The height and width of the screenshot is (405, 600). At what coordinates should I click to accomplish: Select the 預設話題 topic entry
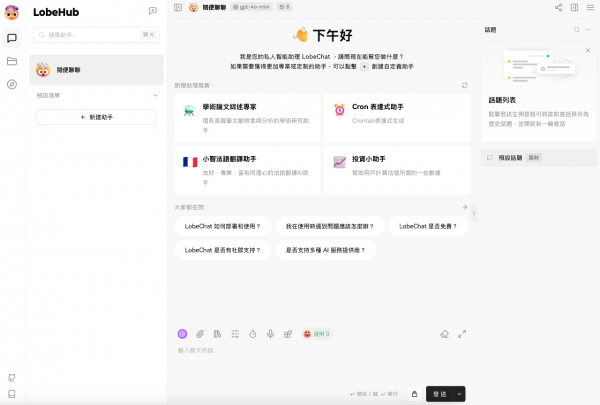539,158
